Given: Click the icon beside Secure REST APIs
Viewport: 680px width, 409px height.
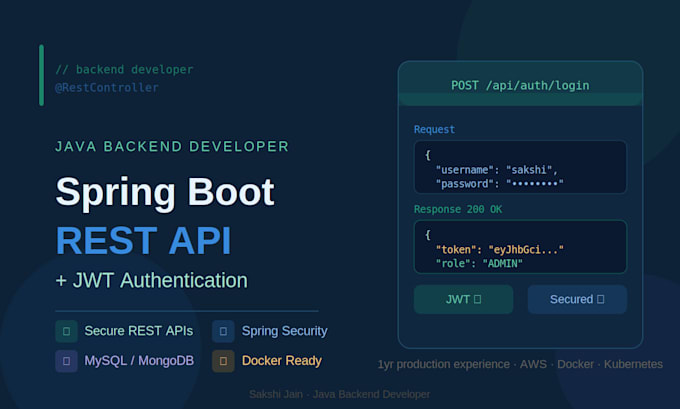Looking at the screenshot, I should pos(66,331).
